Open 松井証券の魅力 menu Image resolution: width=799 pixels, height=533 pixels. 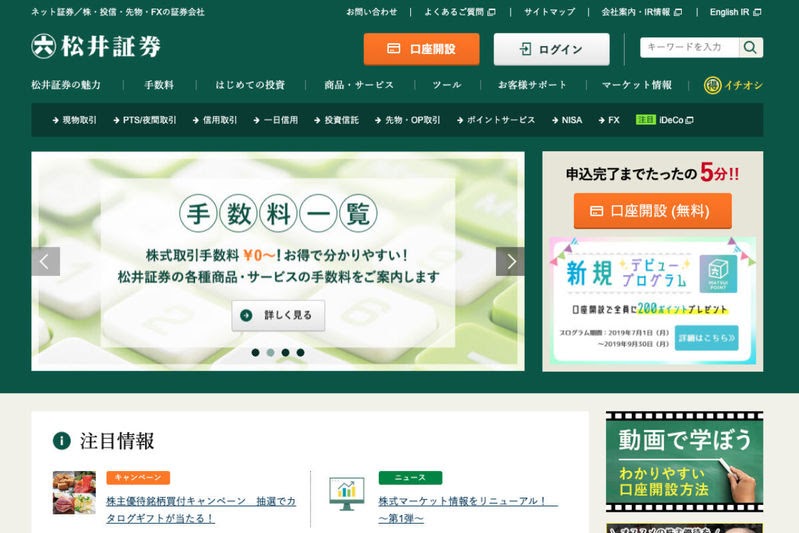click(66, 85)
